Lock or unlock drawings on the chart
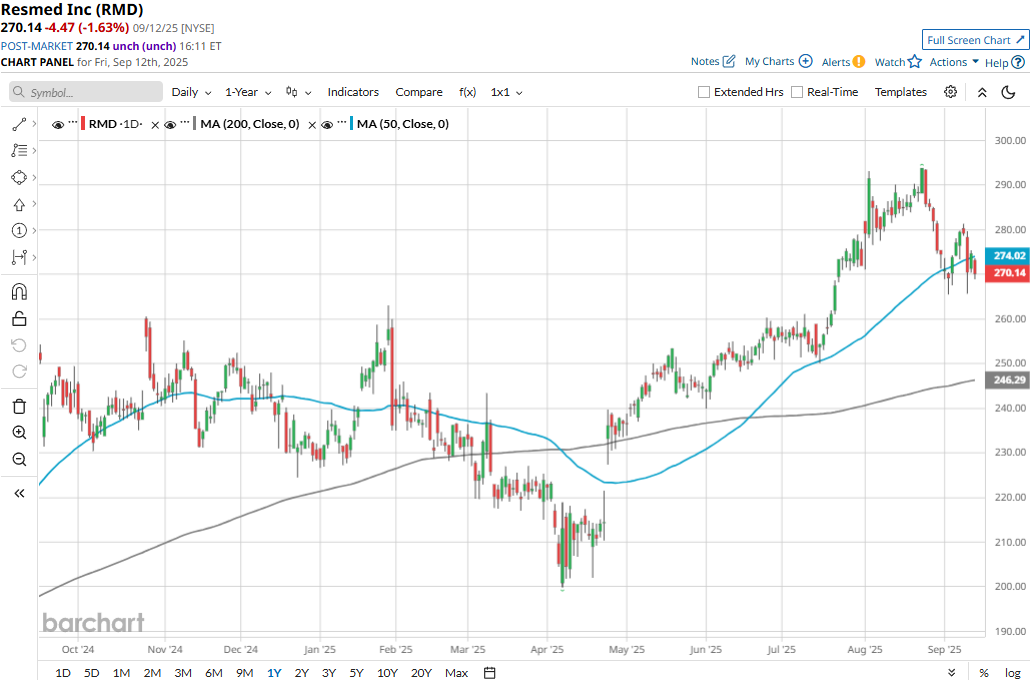1031x680 pixels. (19, 319)
